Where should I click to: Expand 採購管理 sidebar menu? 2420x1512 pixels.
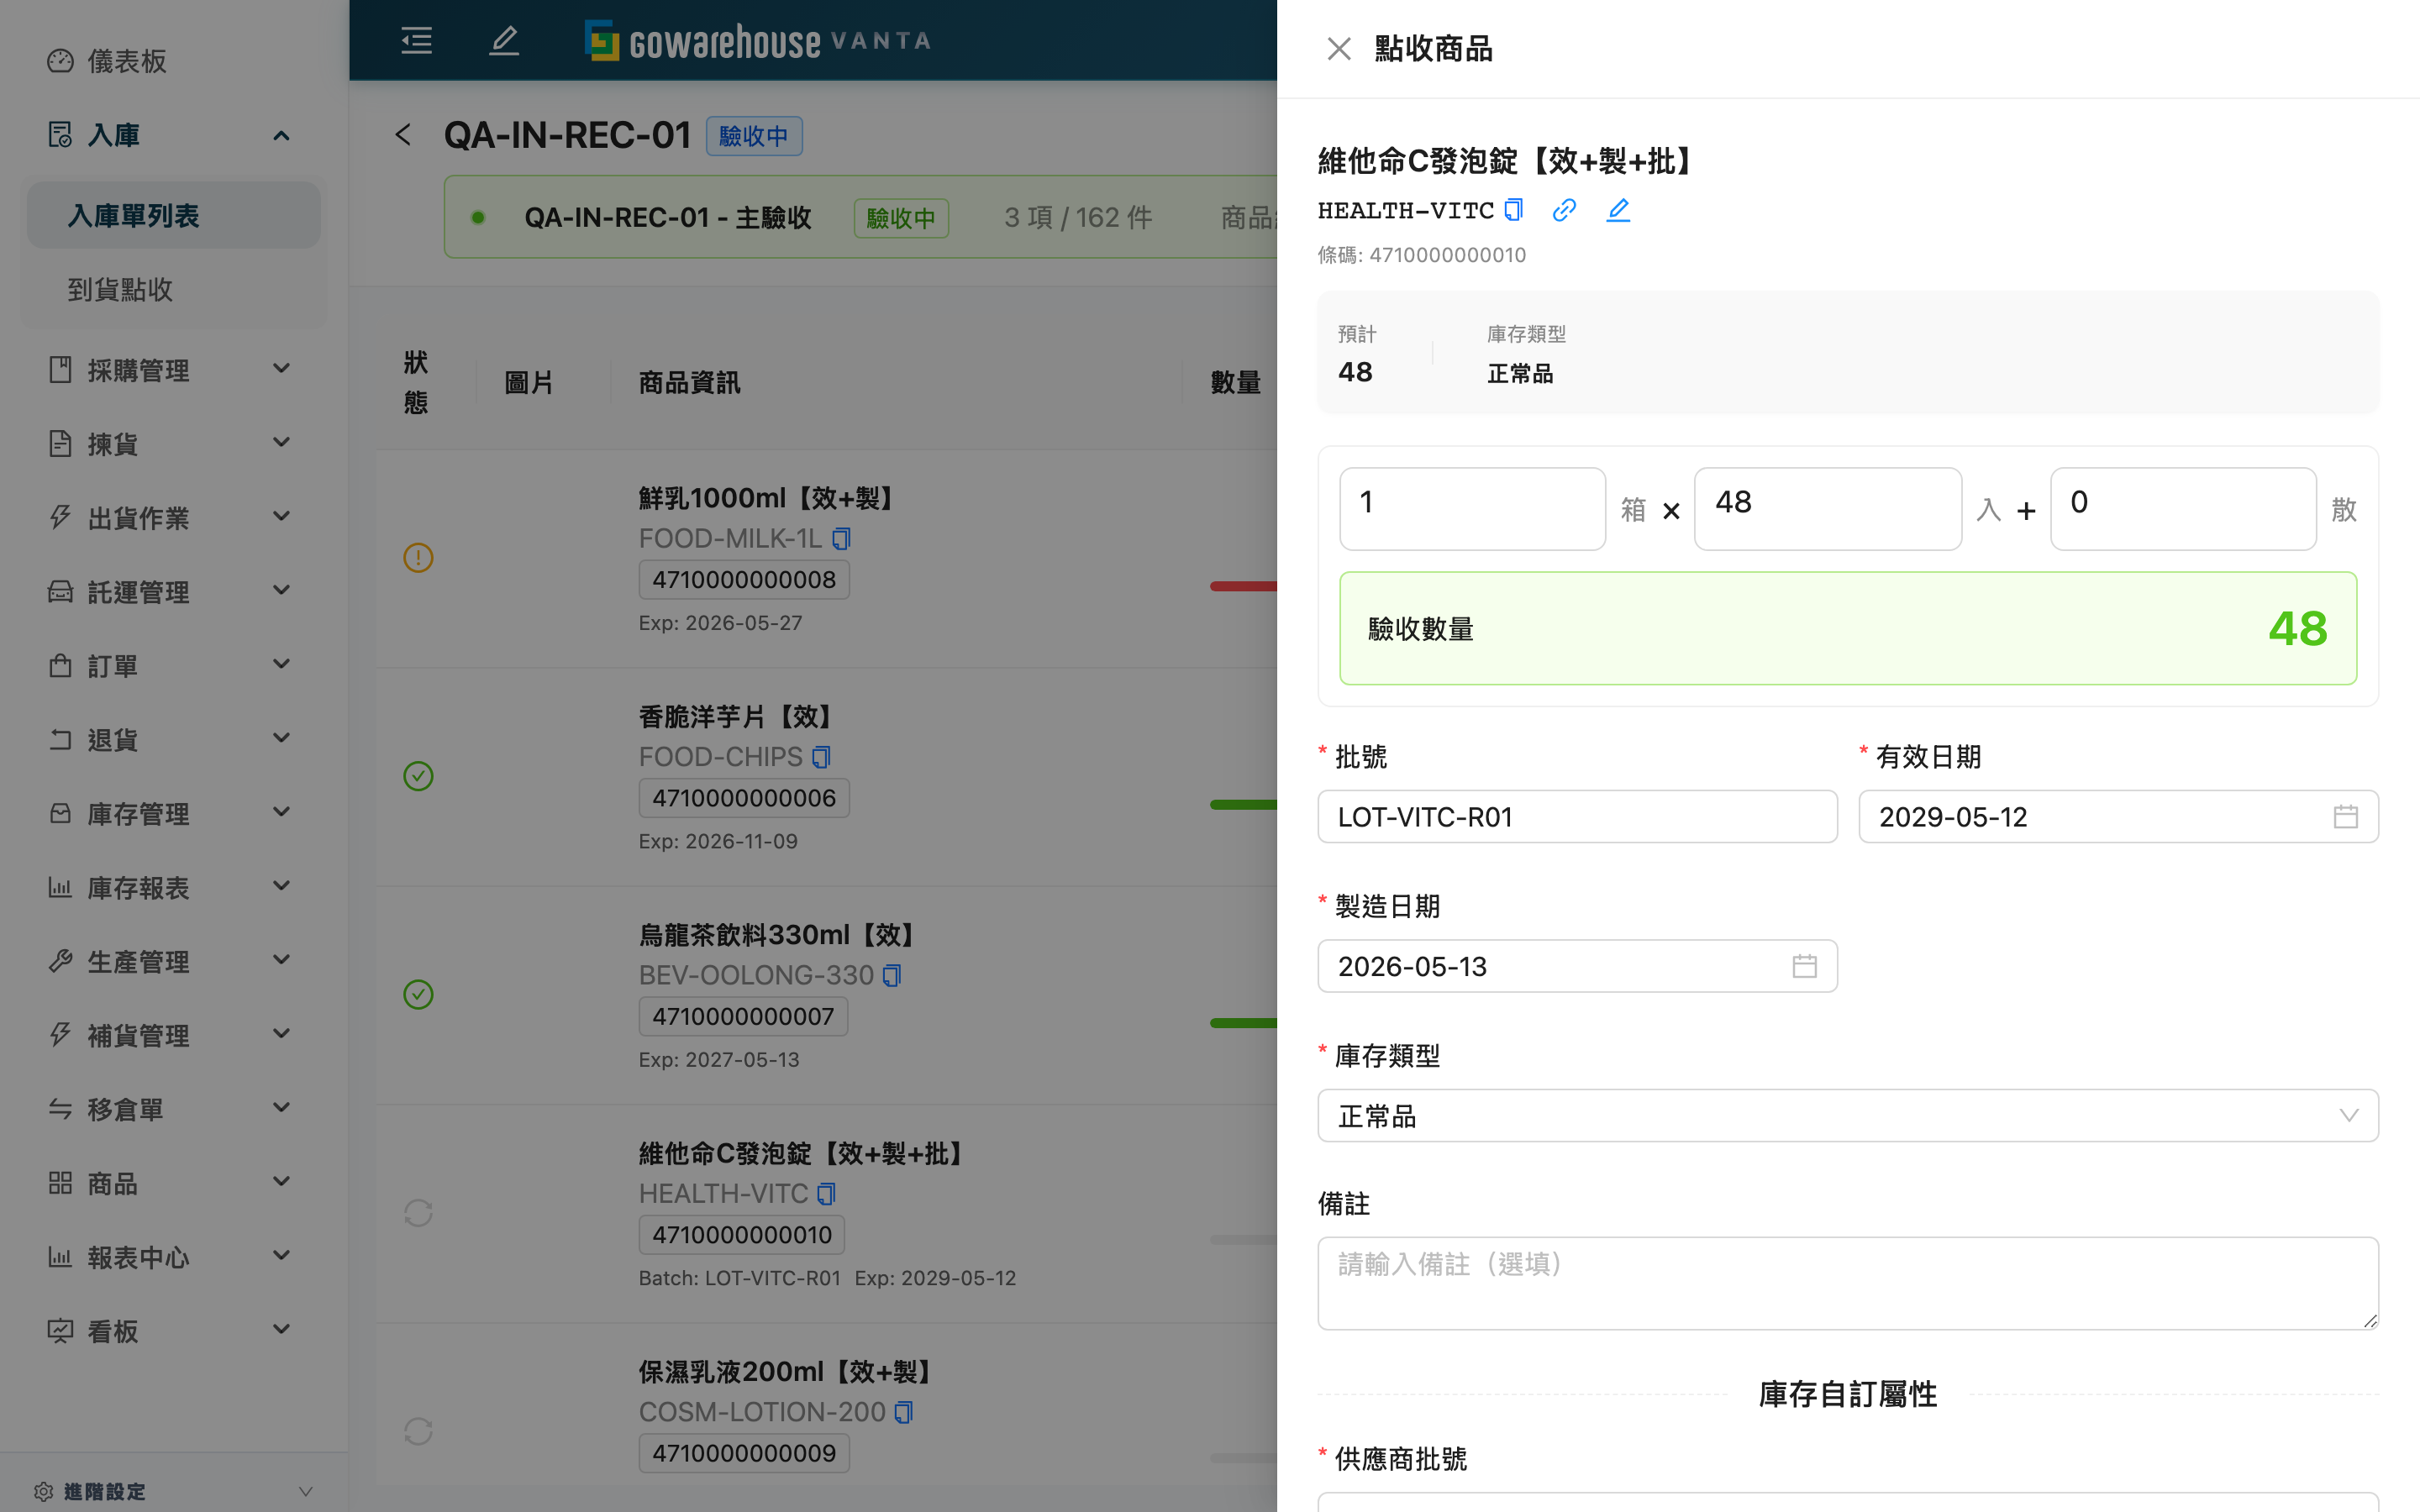click(x=174, y=370)
